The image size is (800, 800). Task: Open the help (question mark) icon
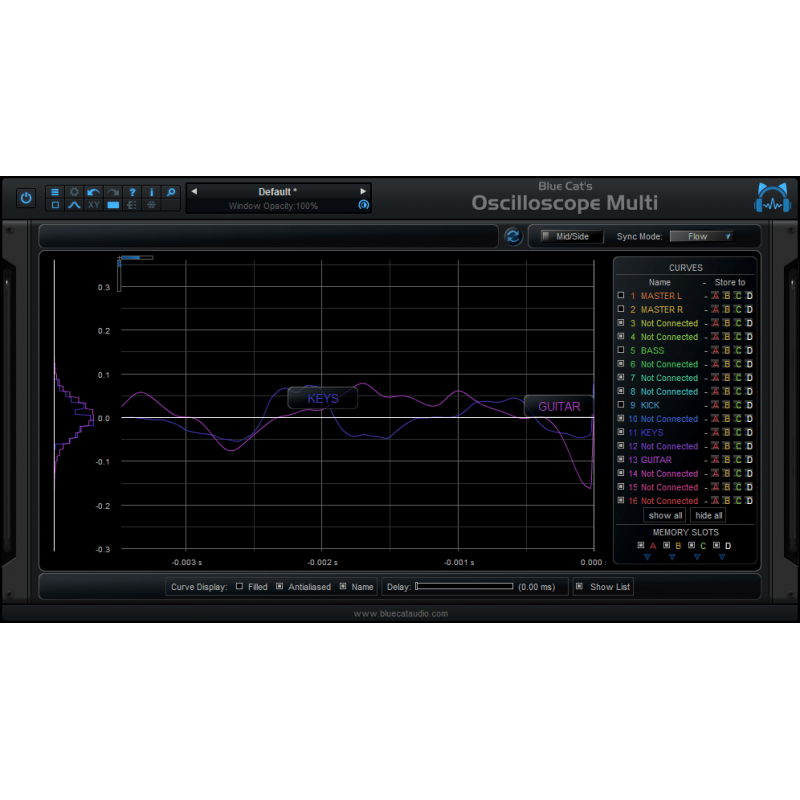(132, 192)
